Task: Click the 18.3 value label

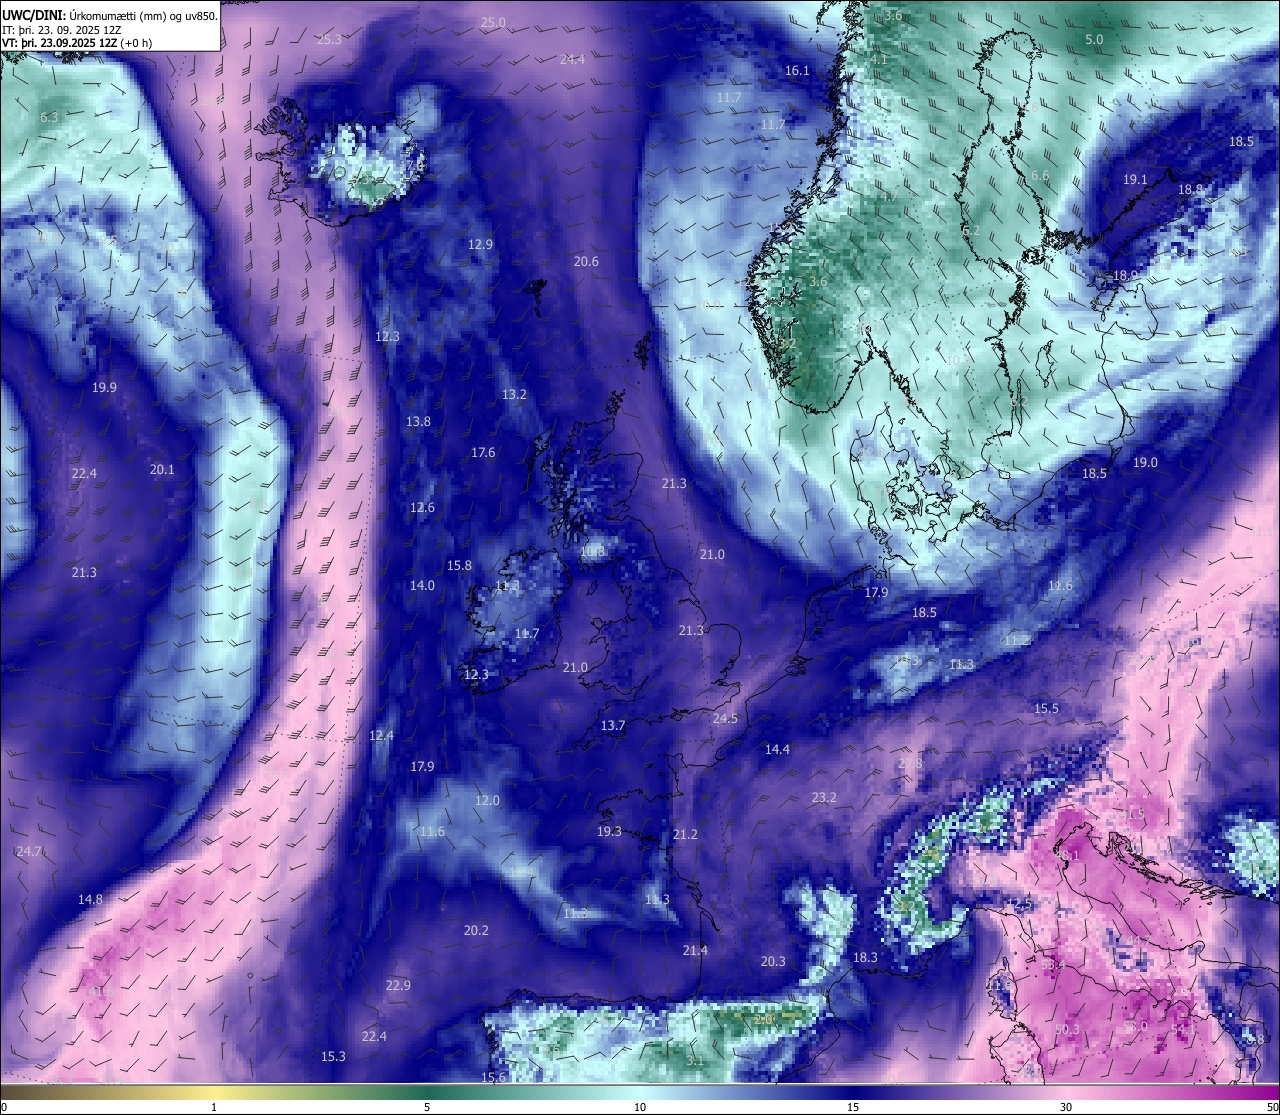Action: click(865, 957)
